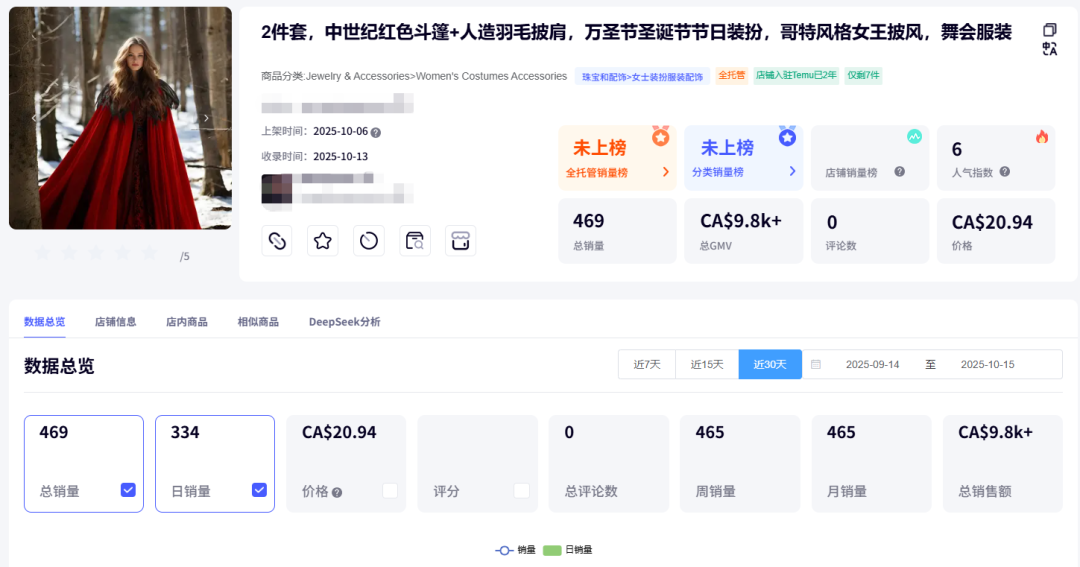Show next product image with right arrow
This screenshot has width=1080, height=567.
pos(207,118)
